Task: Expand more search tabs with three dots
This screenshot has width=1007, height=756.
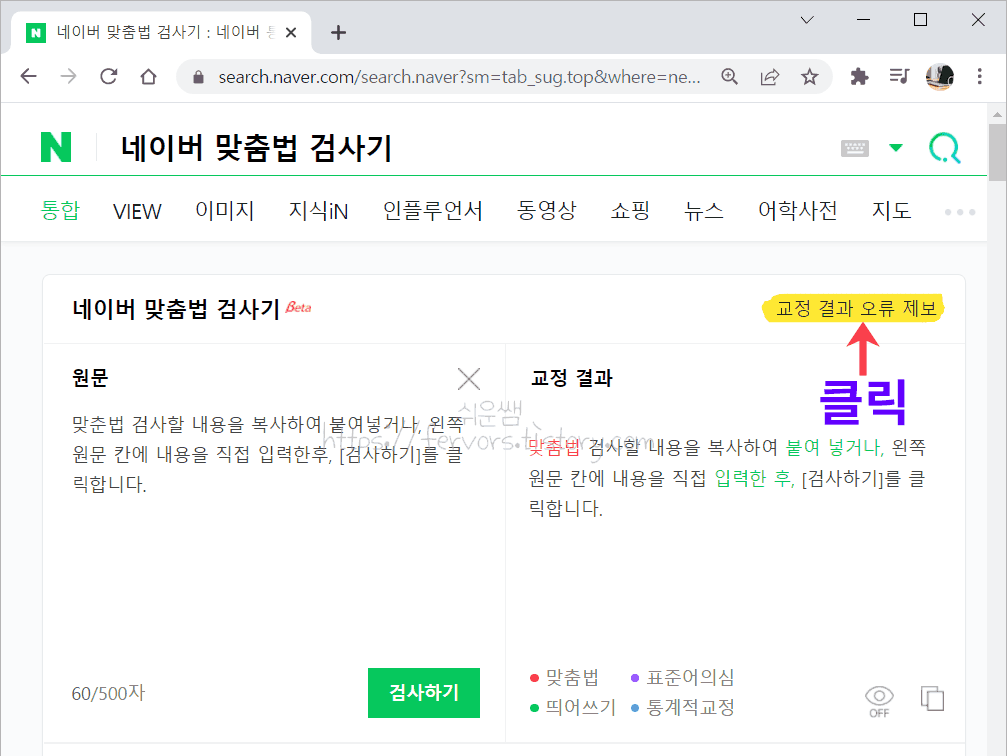Action: click(959, 211)
